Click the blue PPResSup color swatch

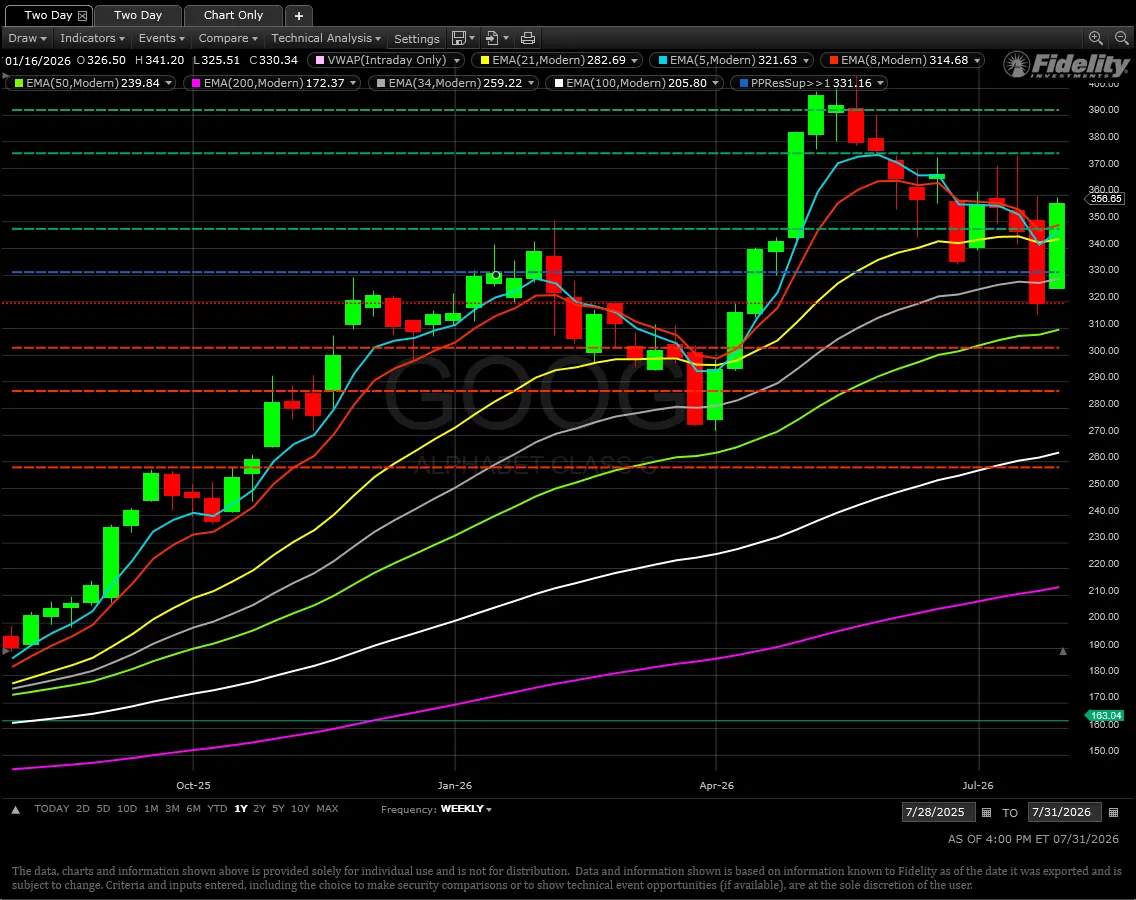click(743, 83)
